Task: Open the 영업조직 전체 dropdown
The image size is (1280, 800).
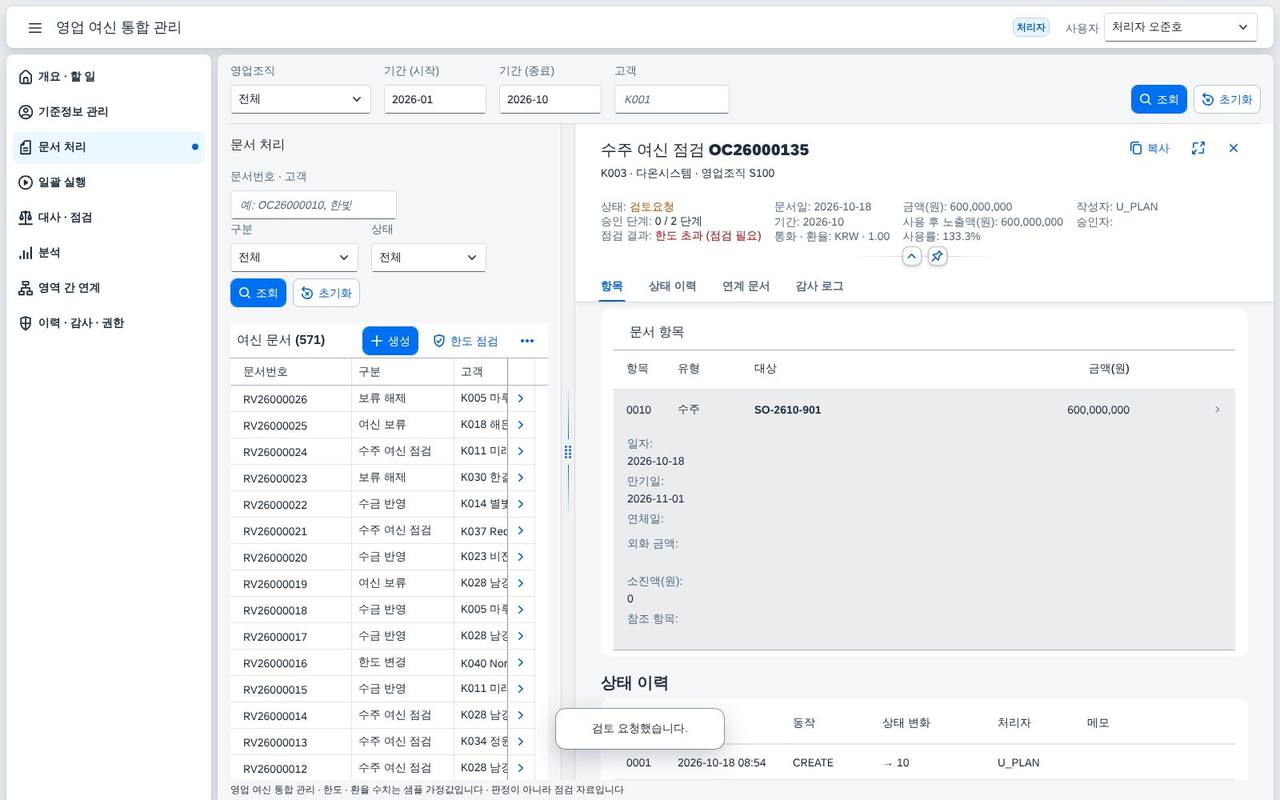Action: pos(300,99)
